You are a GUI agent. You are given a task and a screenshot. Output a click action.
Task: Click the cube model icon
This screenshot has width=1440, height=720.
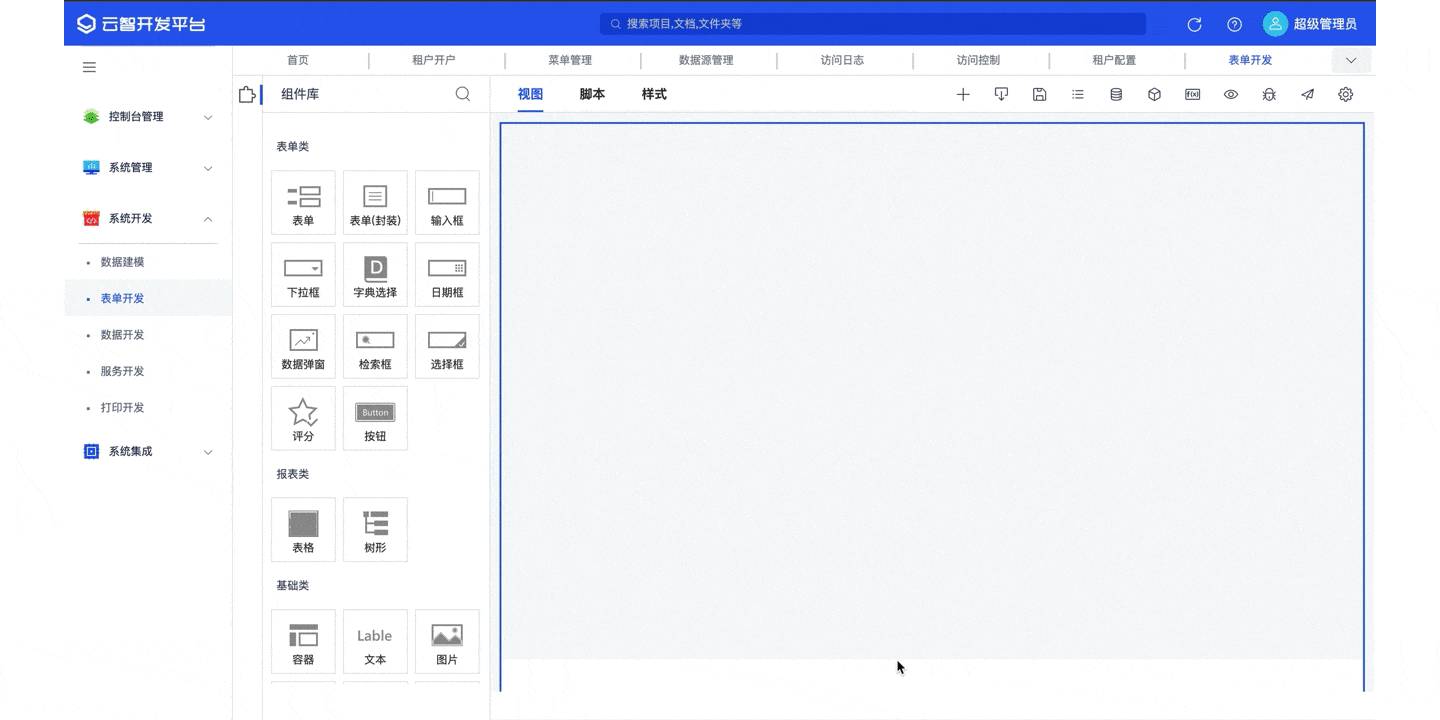1154,94
